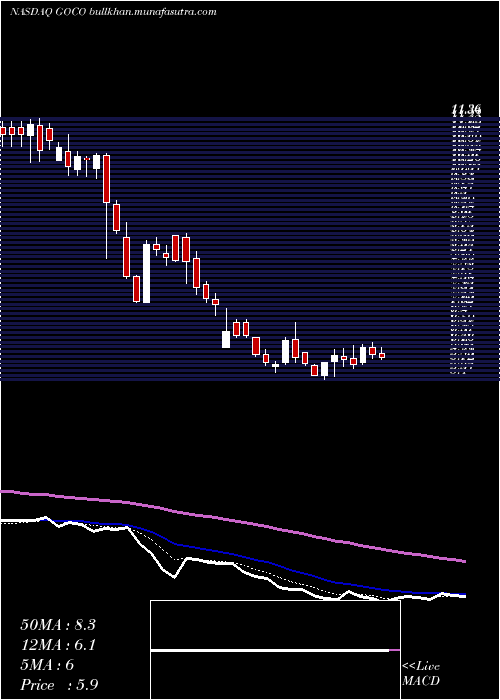The image size is (500, 700).
Task: Click the purple 50MA moving average line
Action: click(x=232, y=520)
